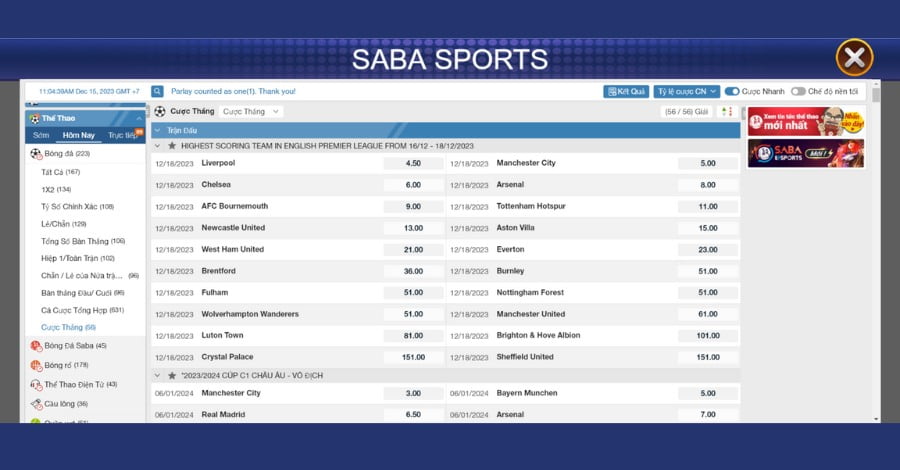
Task: Click the clock reading Dec 15, 2023 GMT +7
Action: (89, 91)
